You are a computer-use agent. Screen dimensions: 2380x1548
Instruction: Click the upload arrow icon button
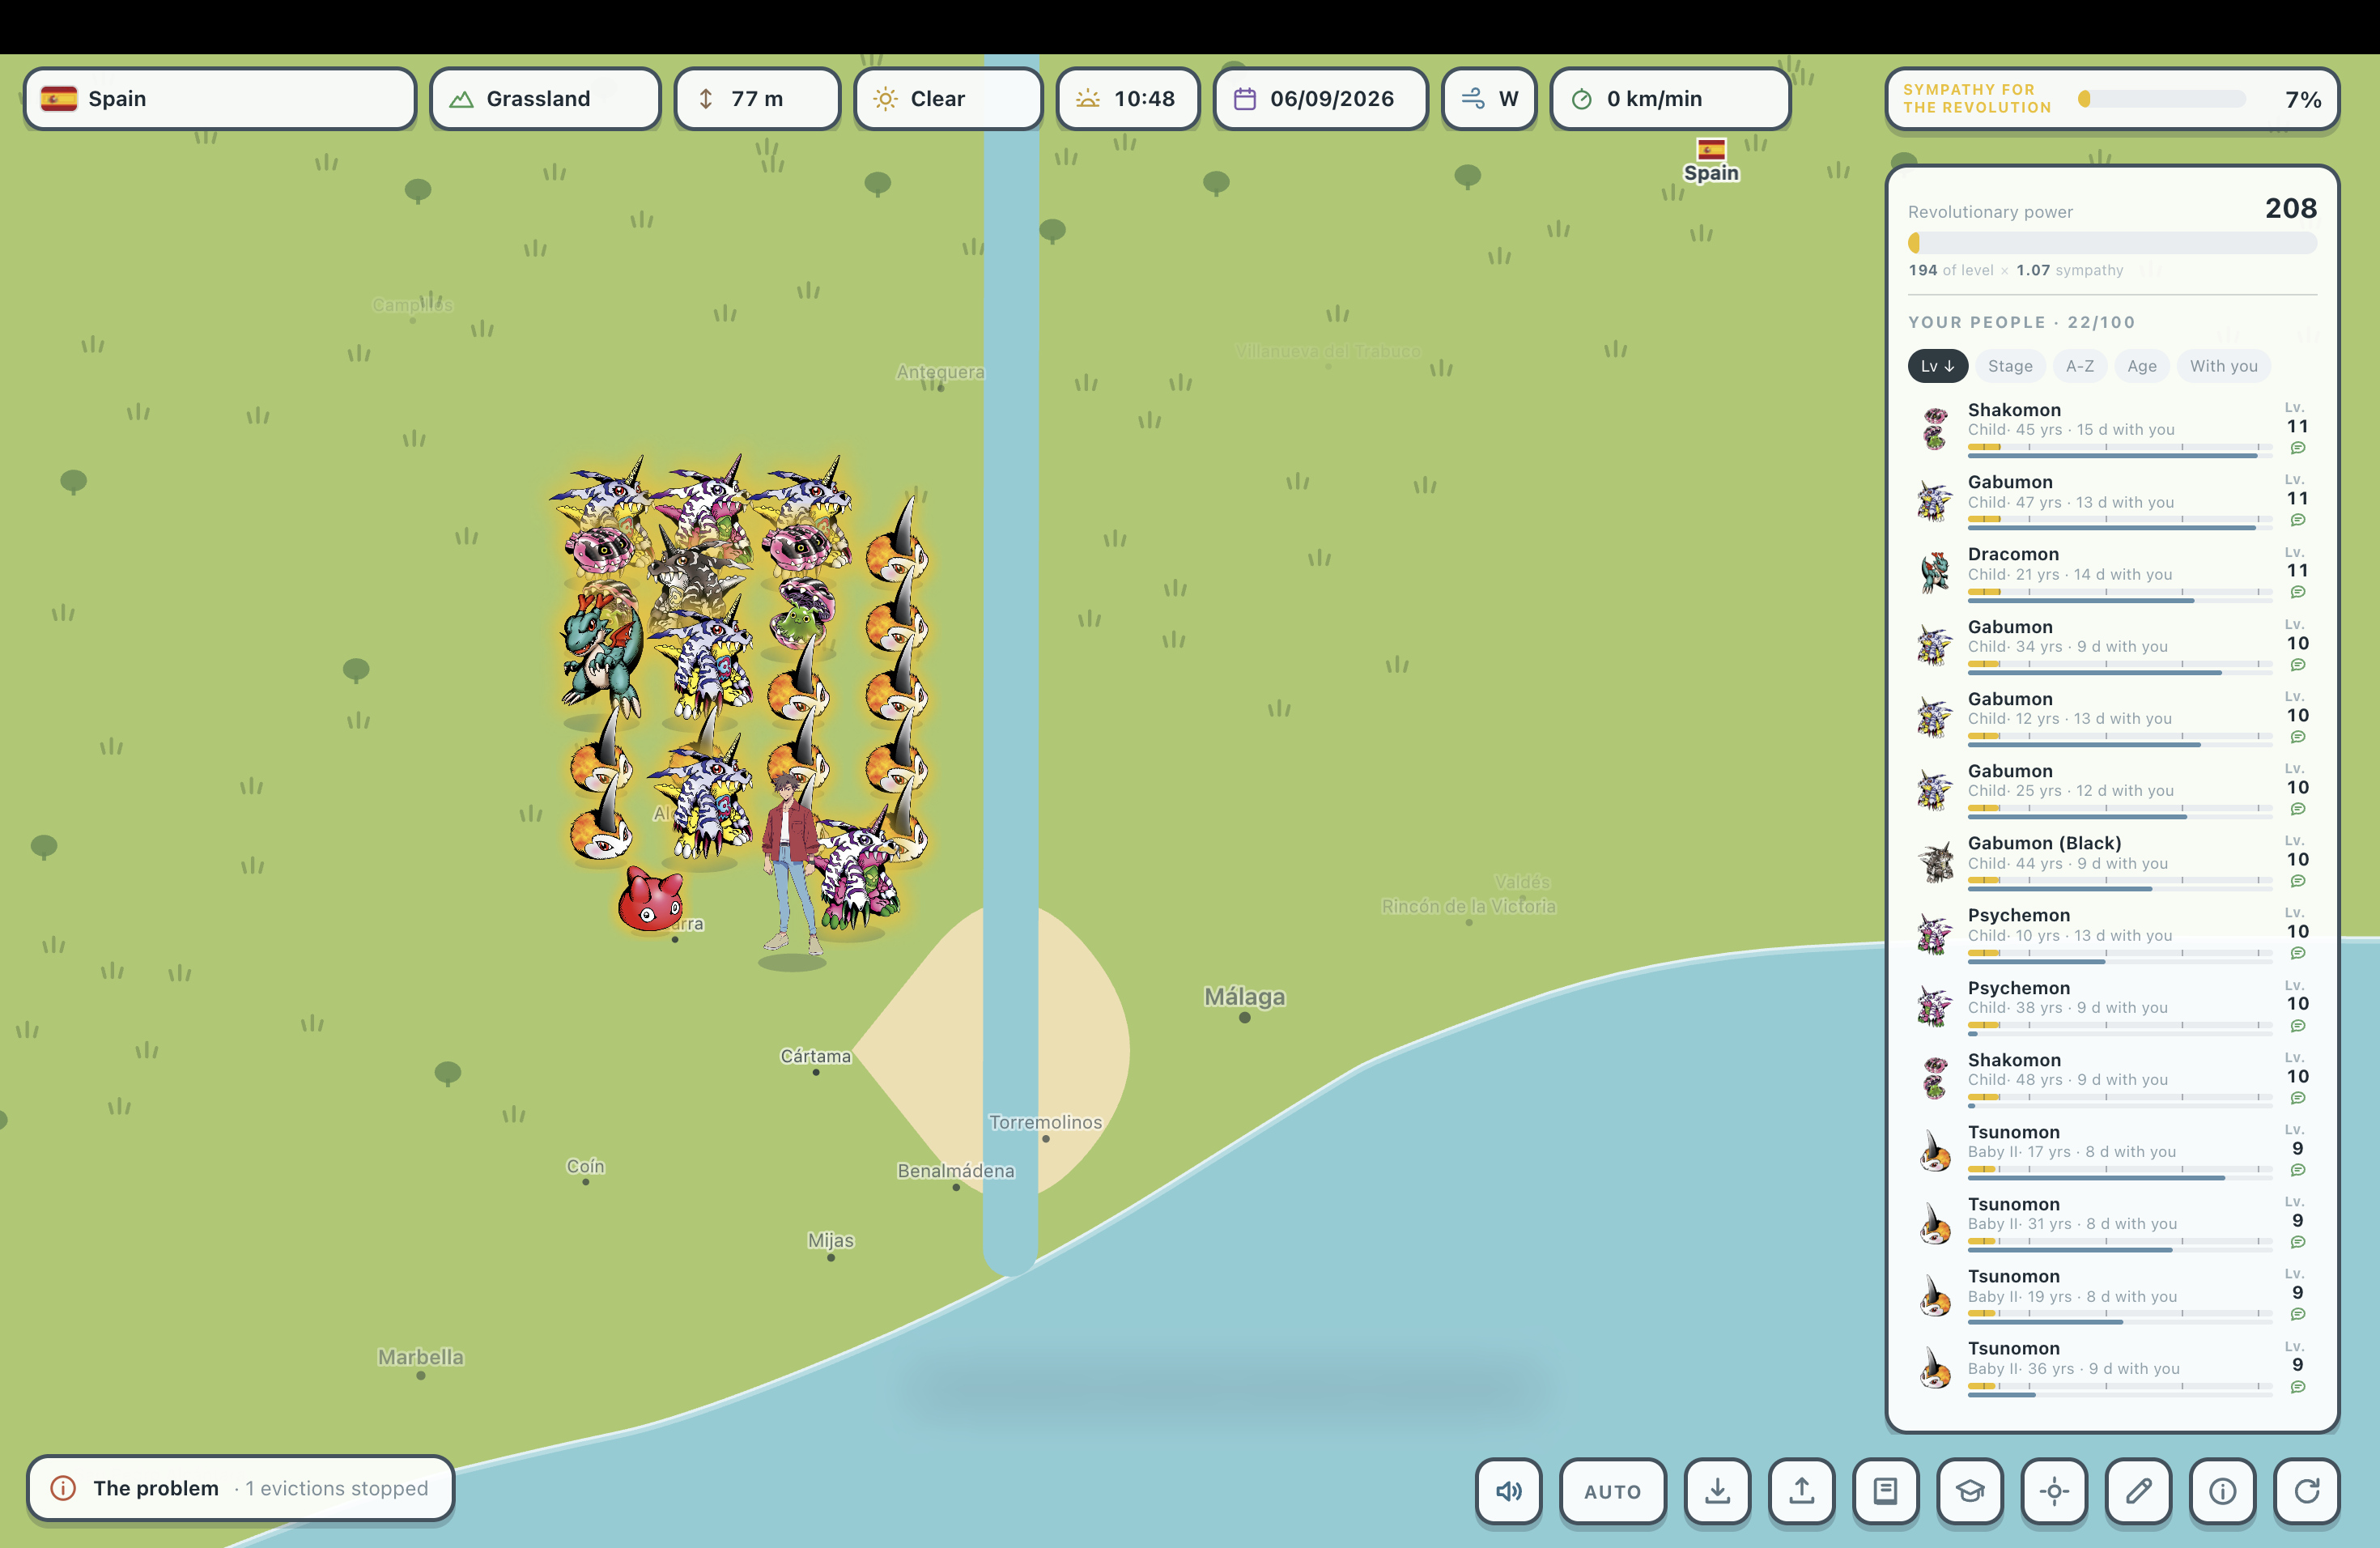(1801, 1491)
